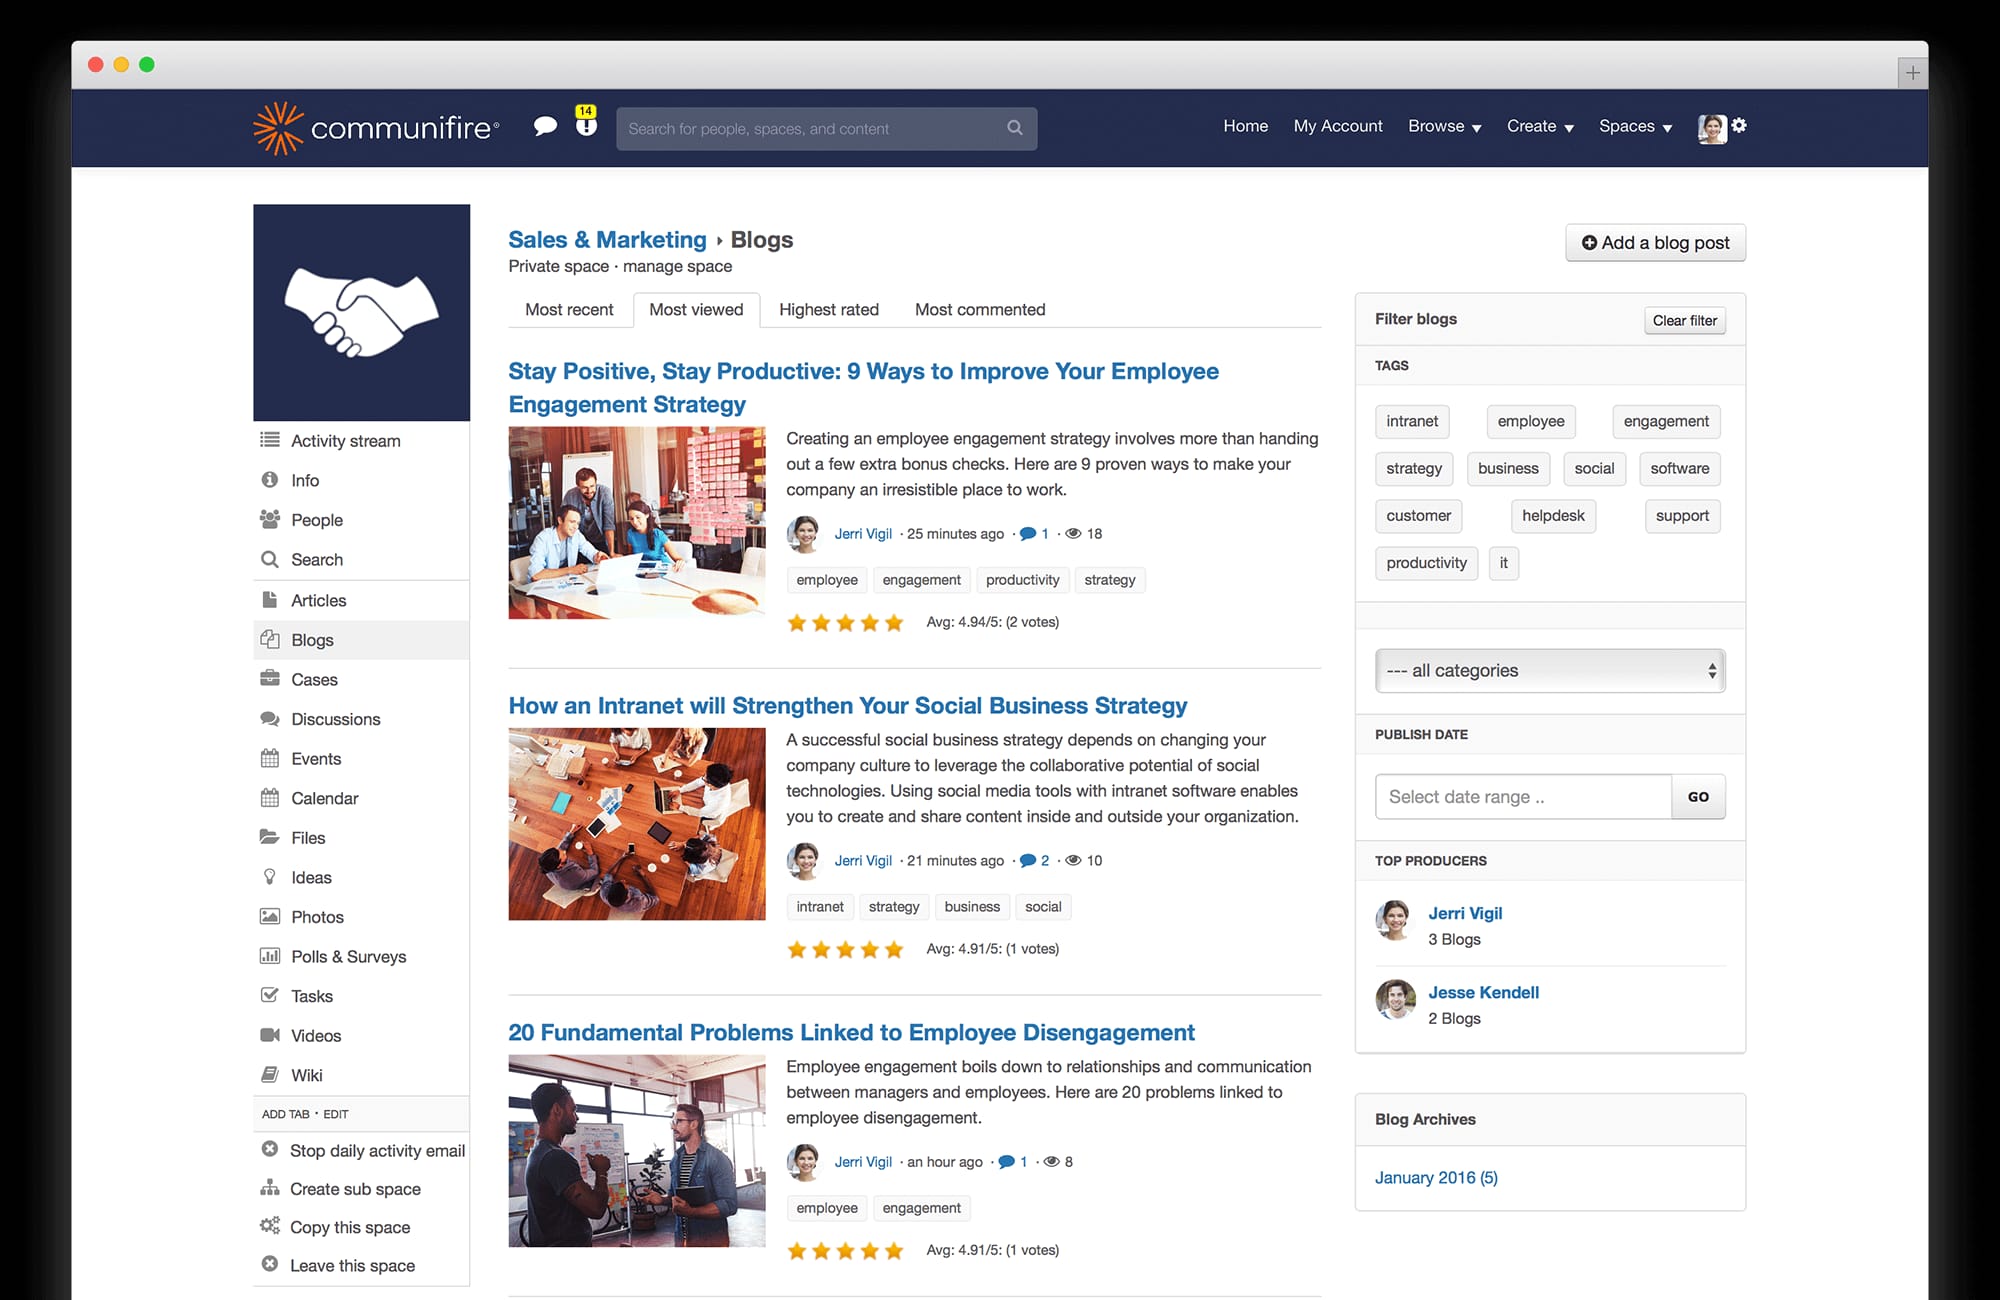Toggle the 'employee' tag filter

pyautogui.click(x=1530, y=421)
